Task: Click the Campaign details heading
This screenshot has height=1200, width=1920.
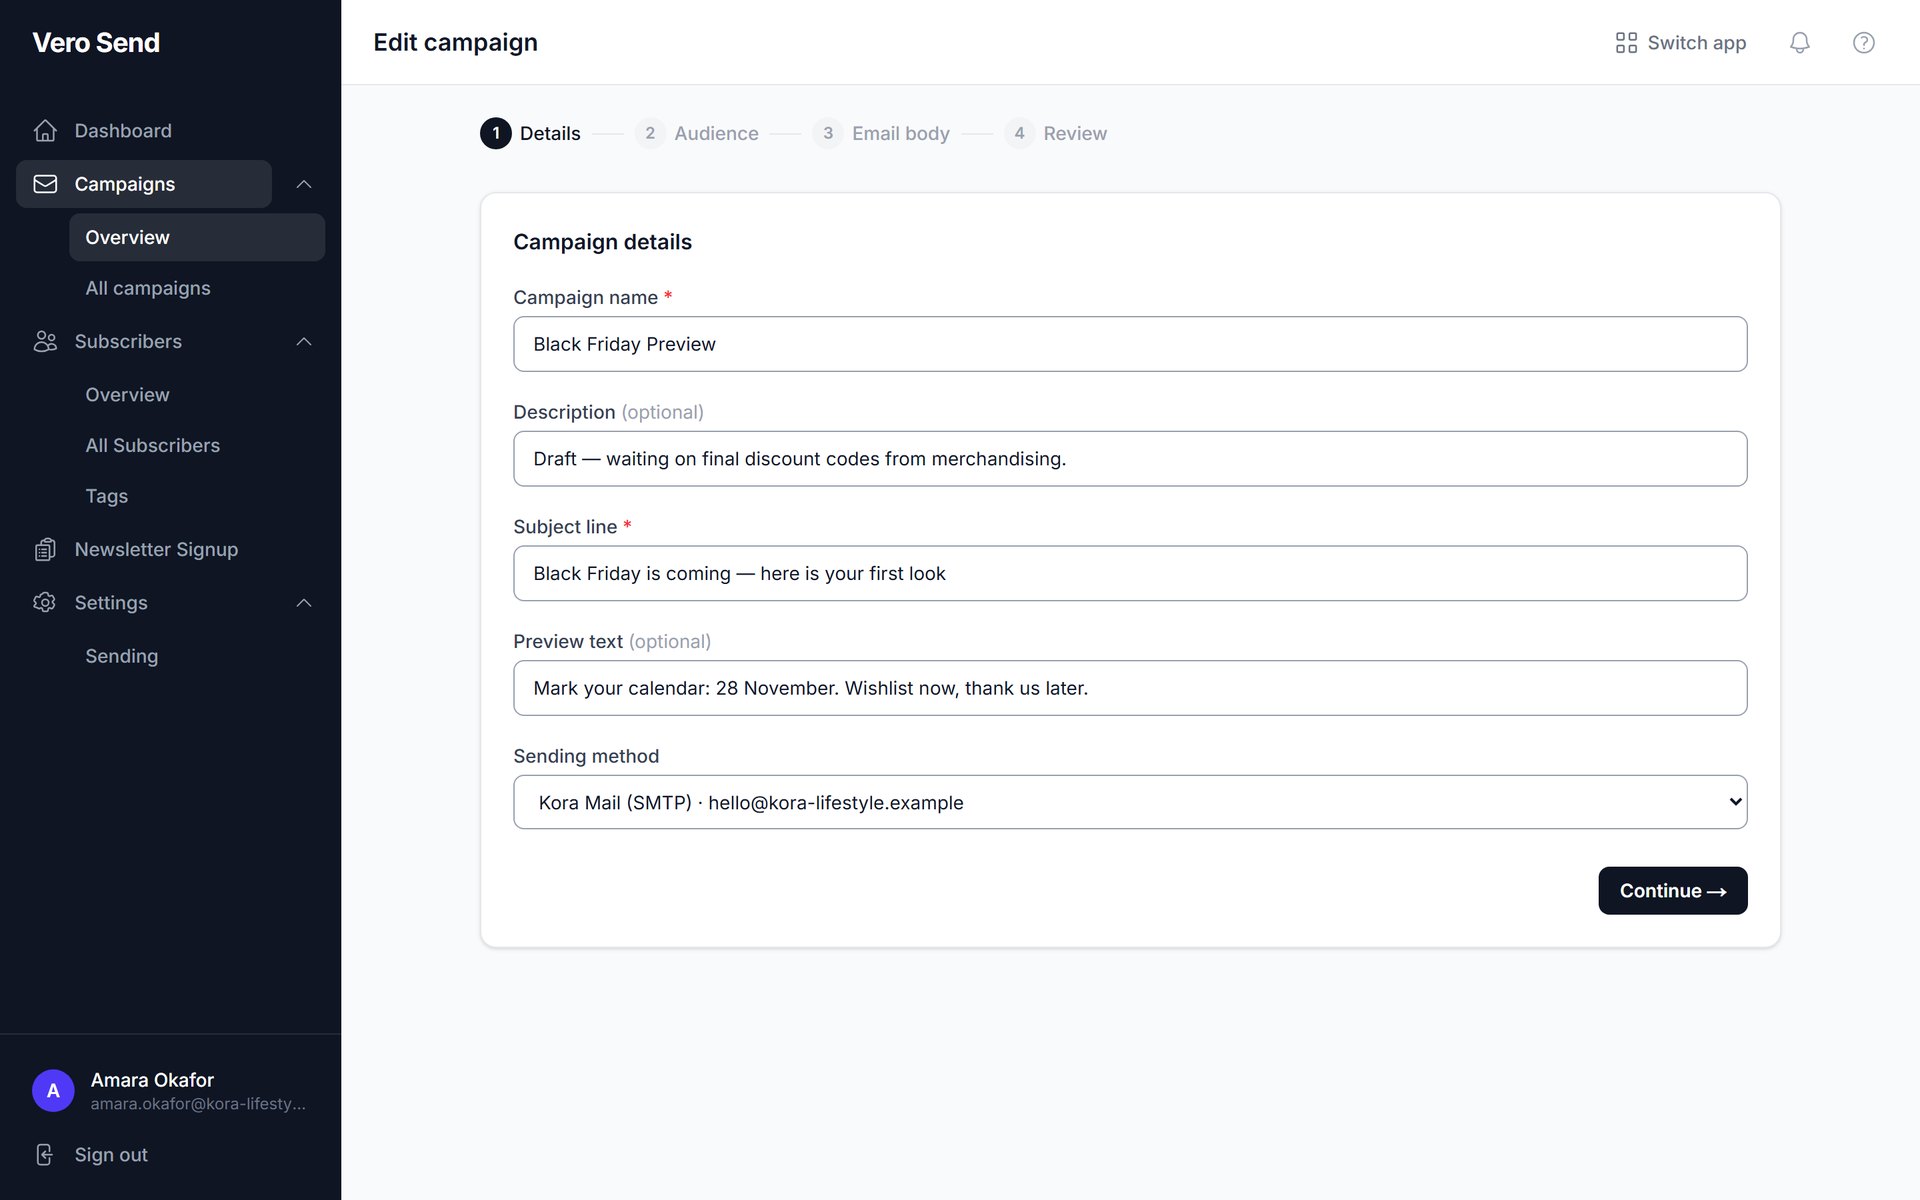Action: click(602, 242)
